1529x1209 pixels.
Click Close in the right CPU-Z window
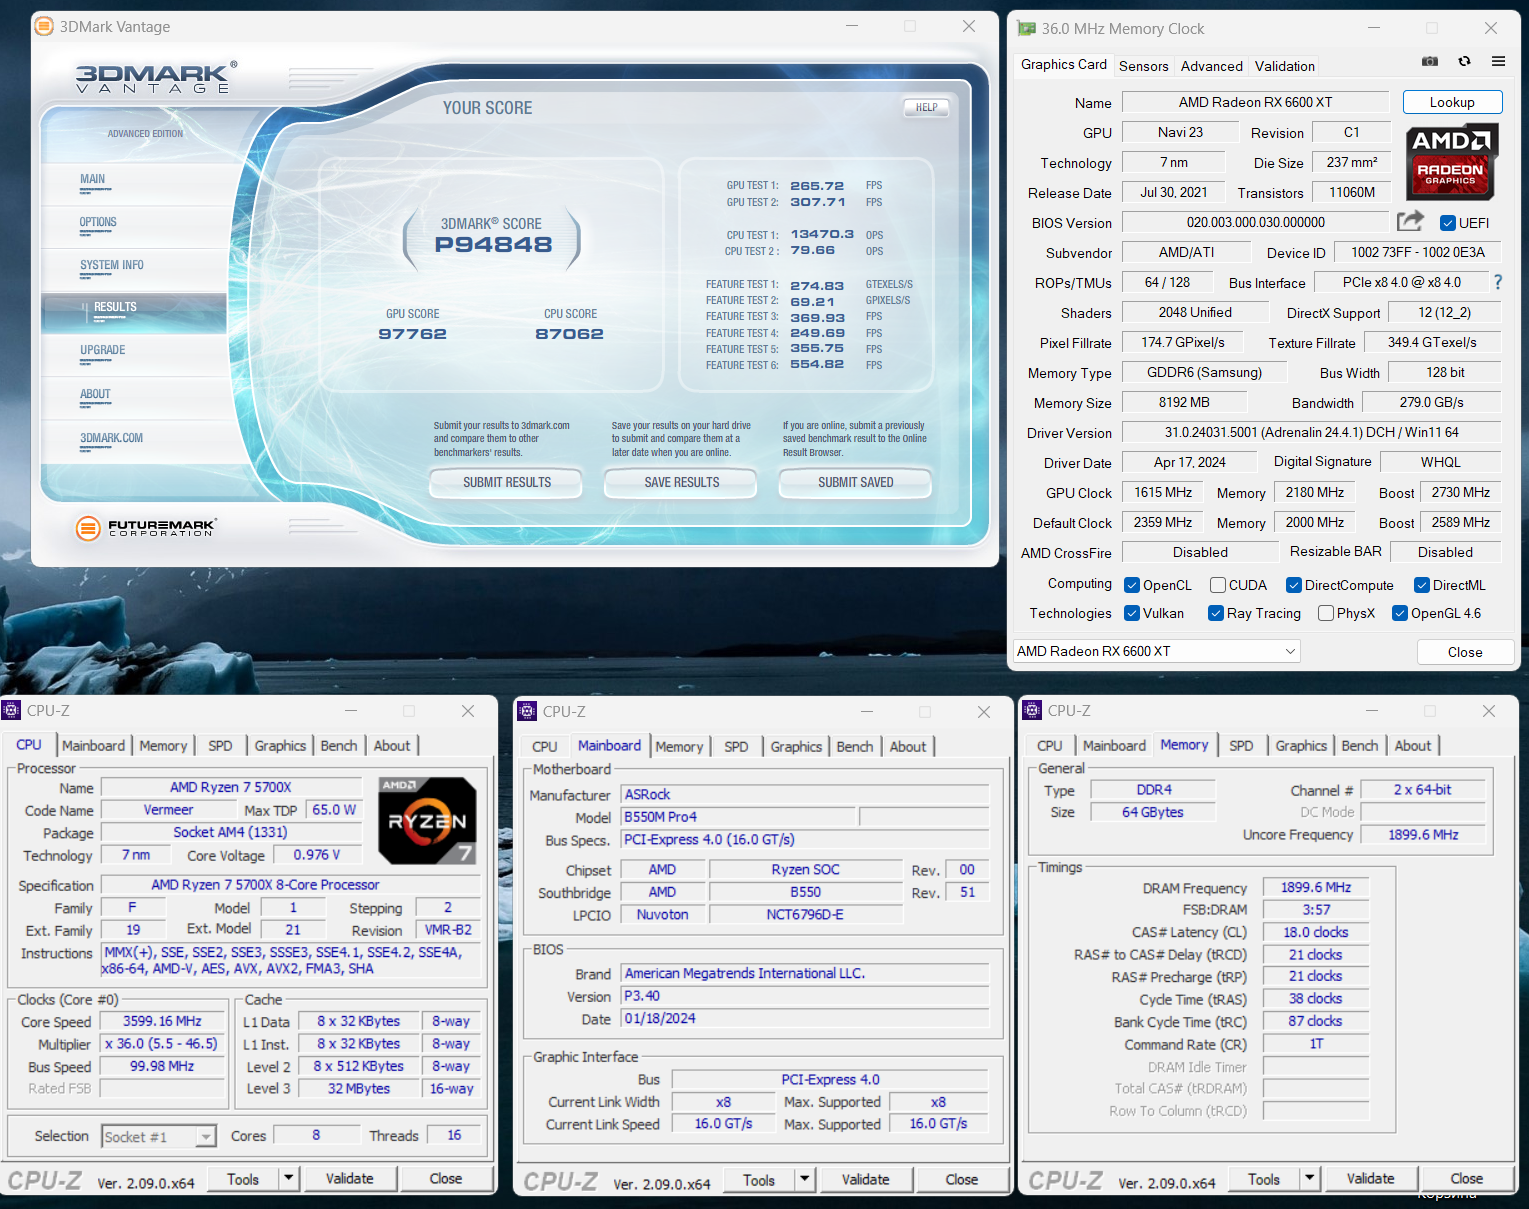point(1466,1178)
